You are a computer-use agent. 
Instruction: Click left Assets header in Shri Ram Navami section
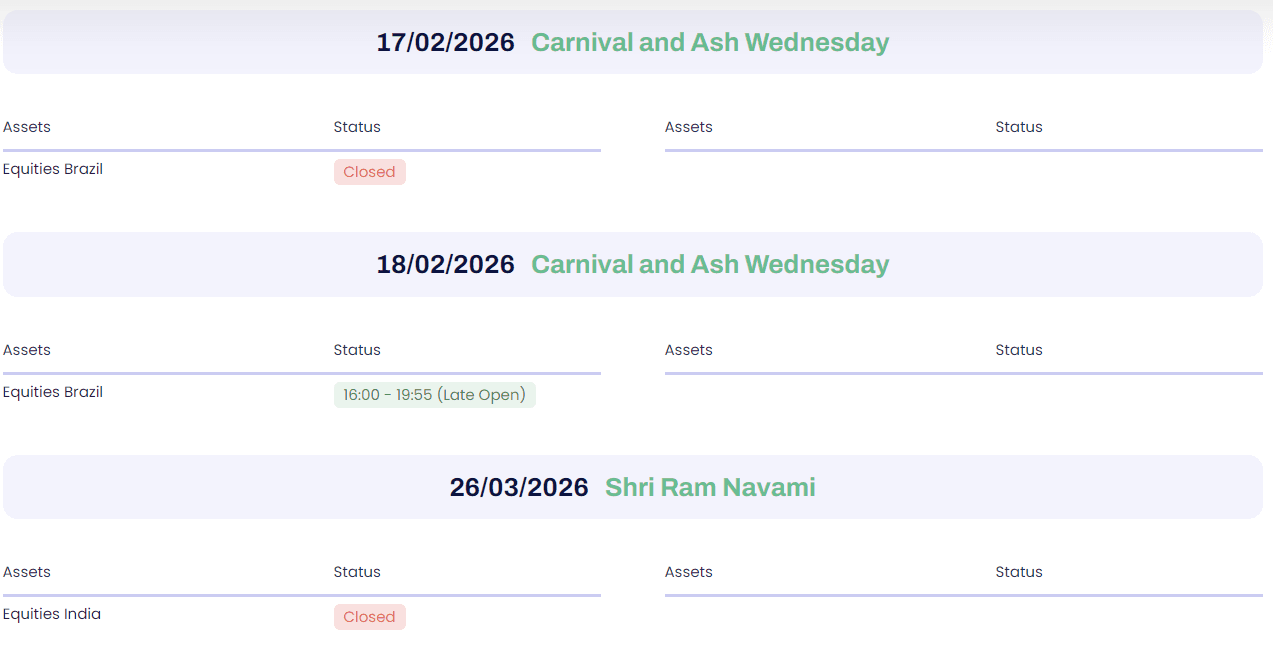pyautogui.click(x=27, y=572)
